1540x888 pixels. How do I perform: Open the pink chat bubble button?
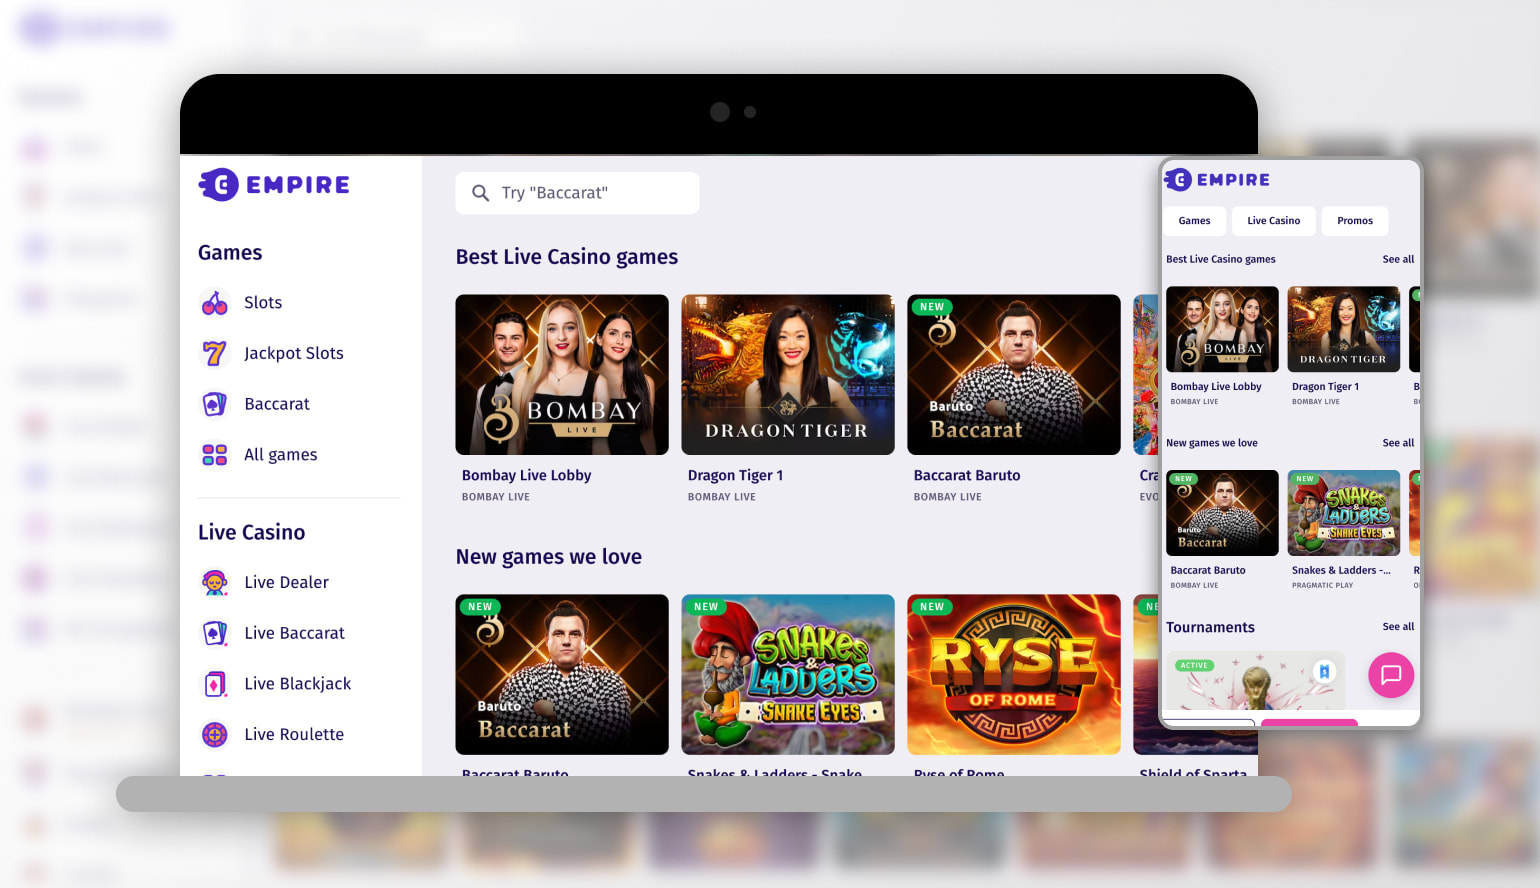[1391, 675]
